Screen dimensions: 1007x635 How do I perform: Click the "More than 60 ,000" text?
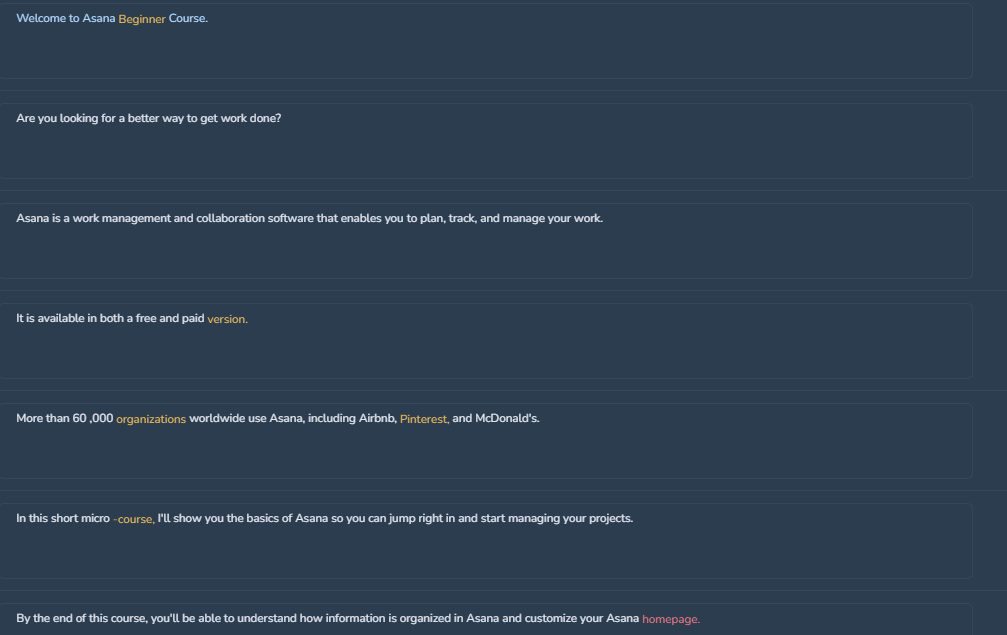[64, 419]
